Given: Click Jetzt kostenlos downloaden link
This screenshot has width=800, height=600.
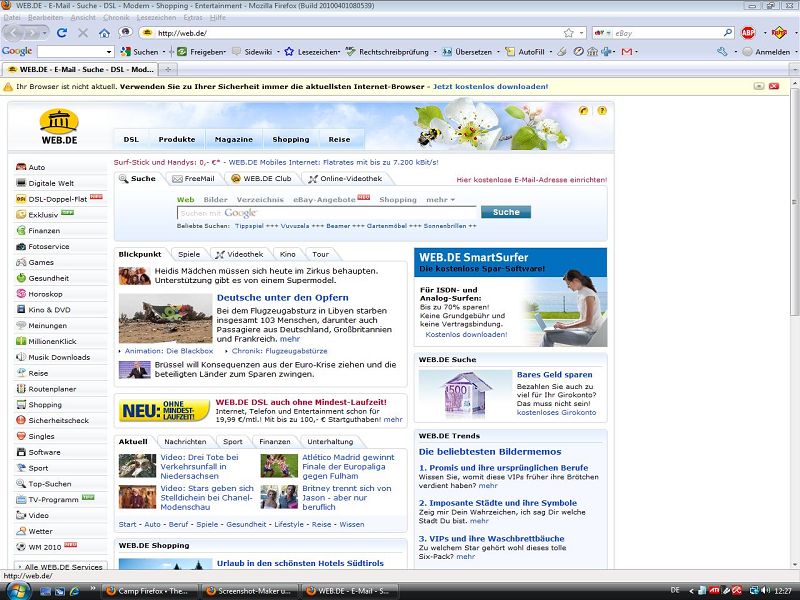Looking at the screenshot, I should 490,87.
